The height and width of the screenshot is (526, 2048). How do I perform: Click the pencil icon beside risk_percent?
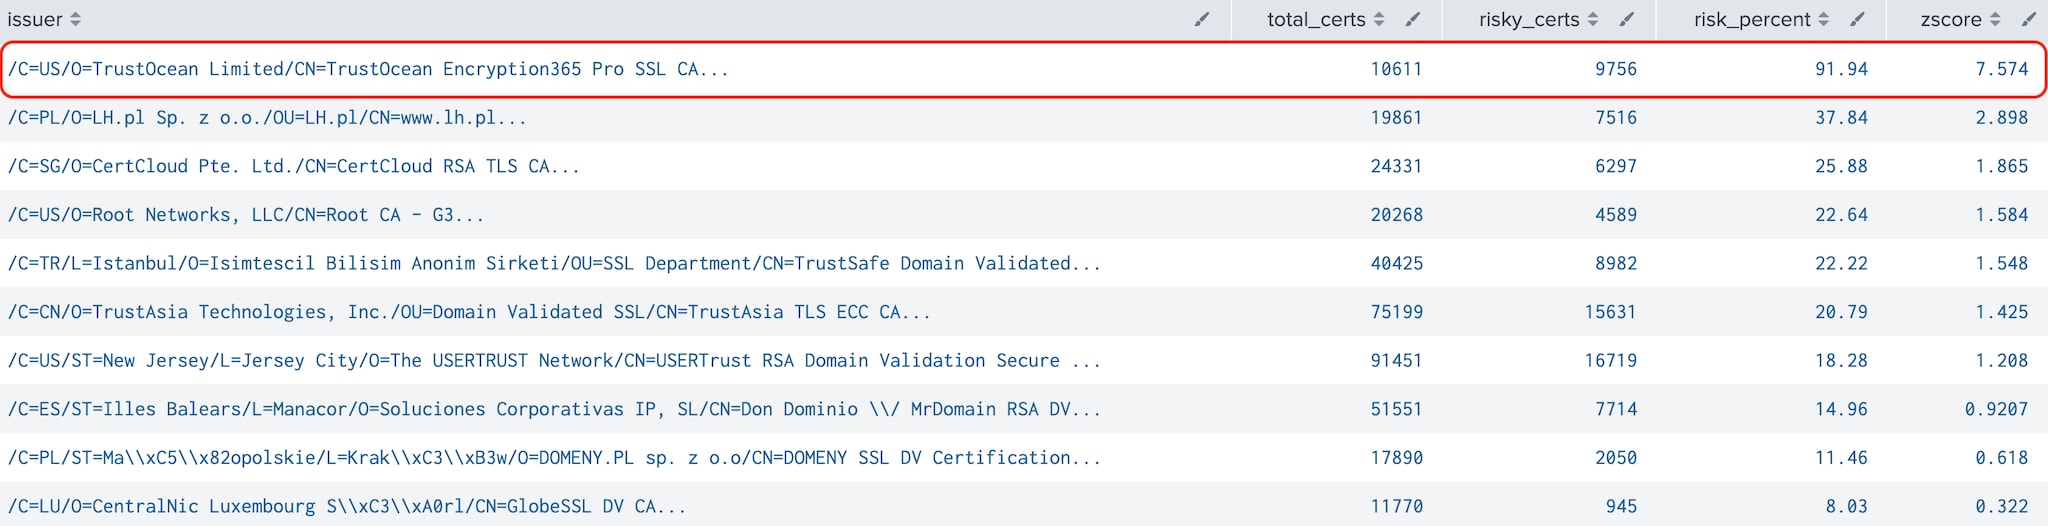[1857, 20]
